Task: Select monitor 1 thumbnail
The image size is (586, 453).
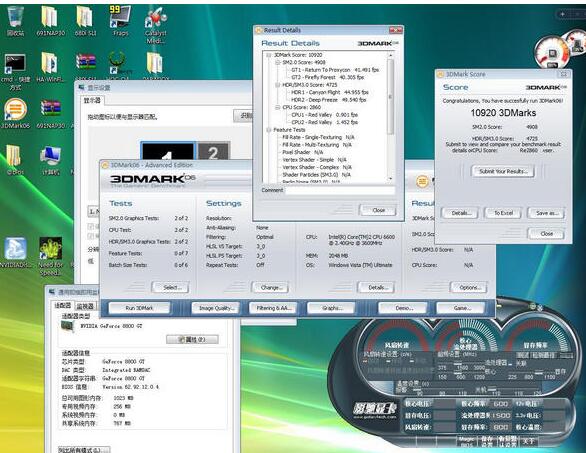Action: (168, 151)
